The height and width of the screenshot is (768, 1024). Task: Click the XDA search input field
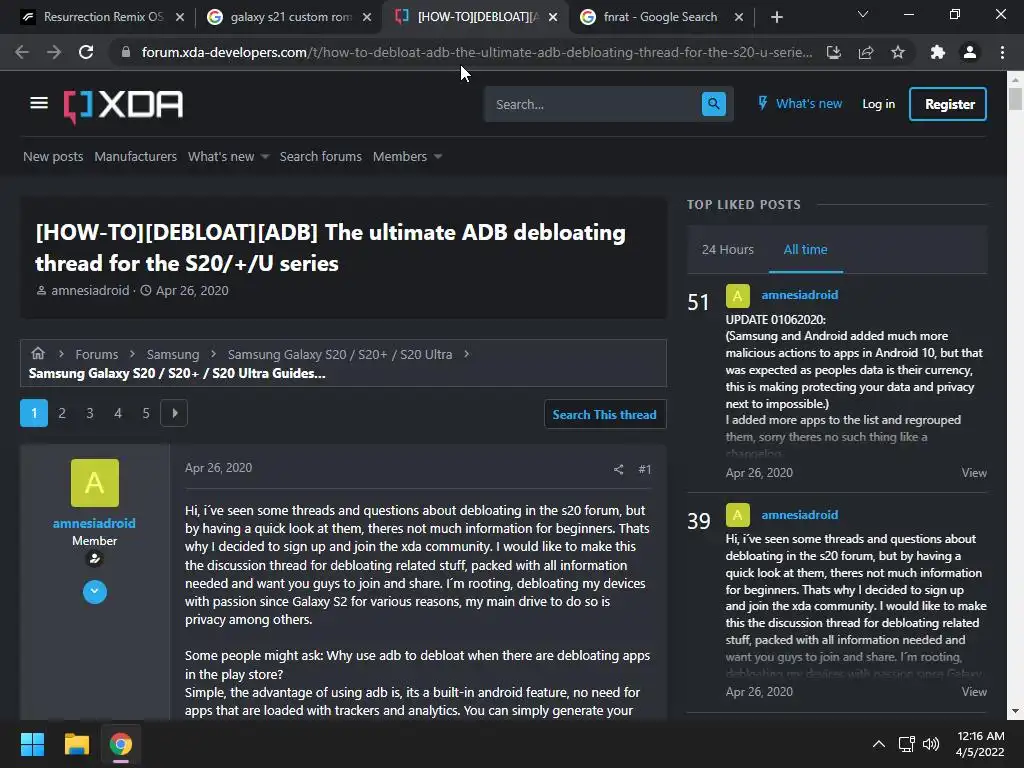coord(592,104)
